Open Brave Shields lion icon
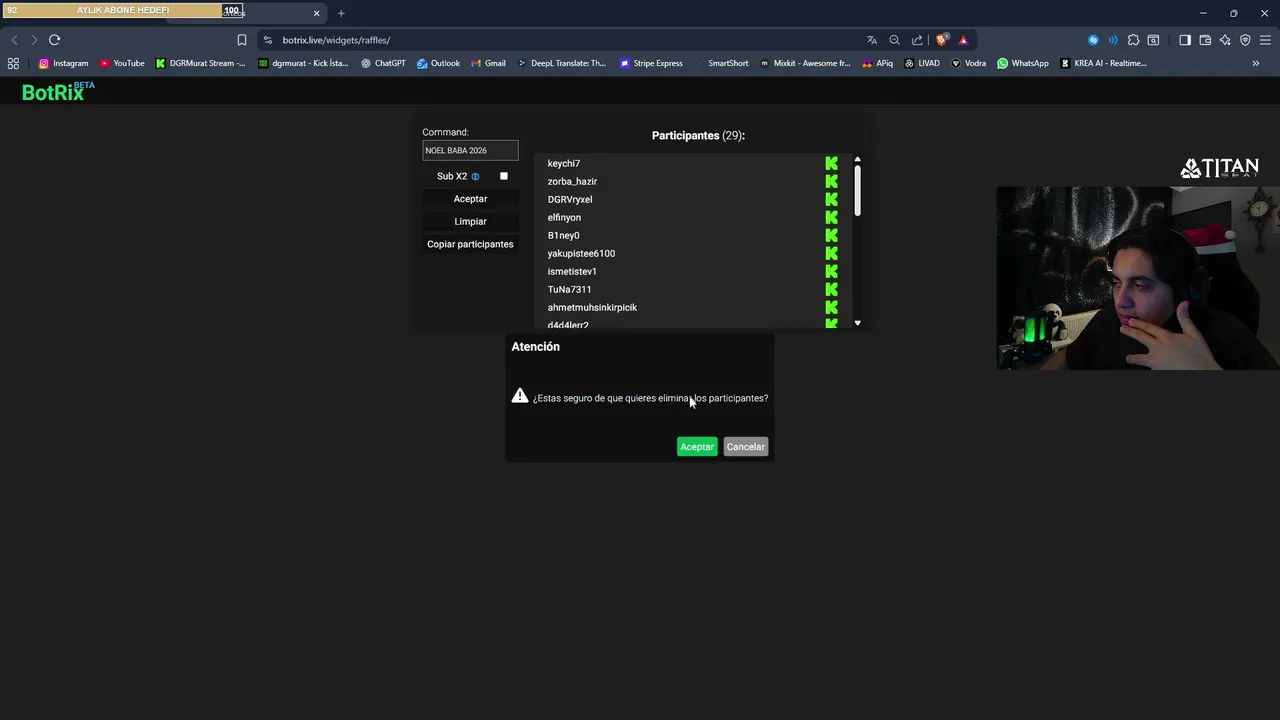1280x720 pixels. point(941,40)
